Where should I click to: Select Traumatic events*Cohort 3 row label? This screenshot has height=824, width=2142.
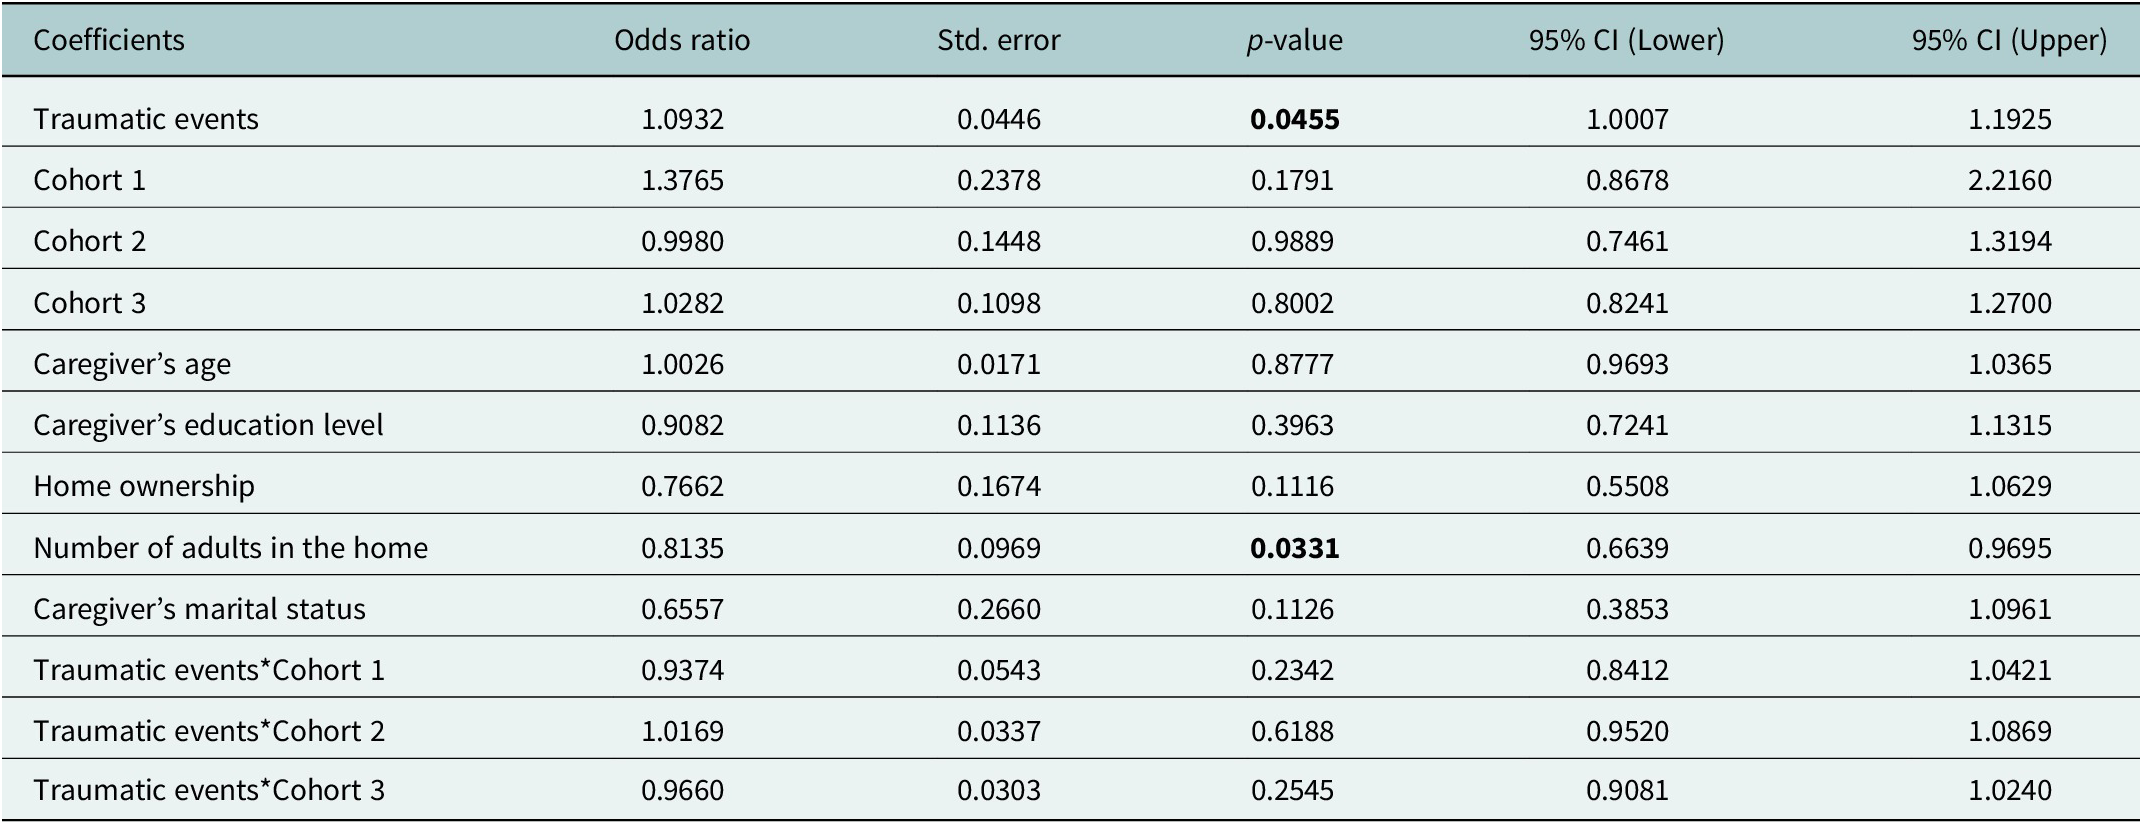[x=209, y=790]
